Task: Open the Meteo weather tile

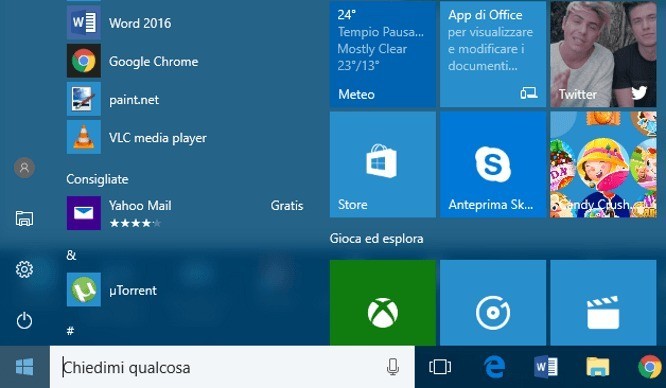Action: pos(383,54)
